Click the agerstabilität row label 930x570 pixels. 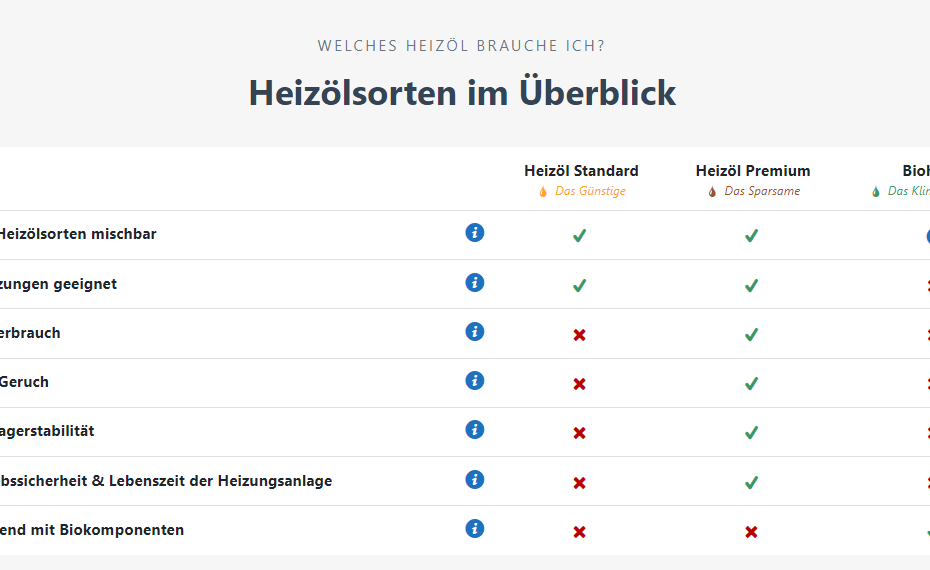point(47,431)
